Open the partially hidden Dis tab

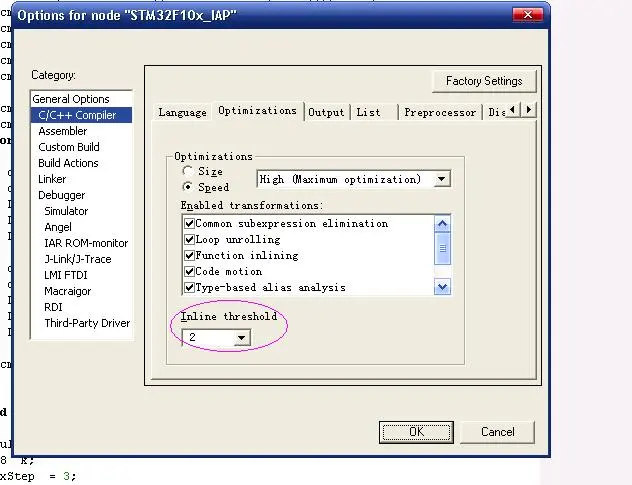(496, 112)
